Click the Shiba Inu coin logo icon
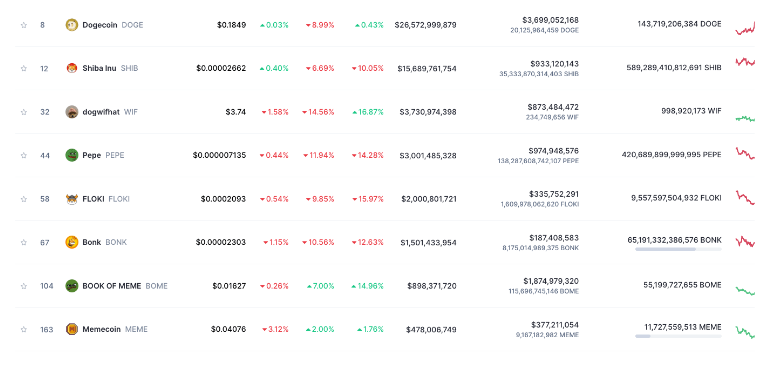Image resolution: width=773 pixels, height=372 pixels. tap(72, 68)
